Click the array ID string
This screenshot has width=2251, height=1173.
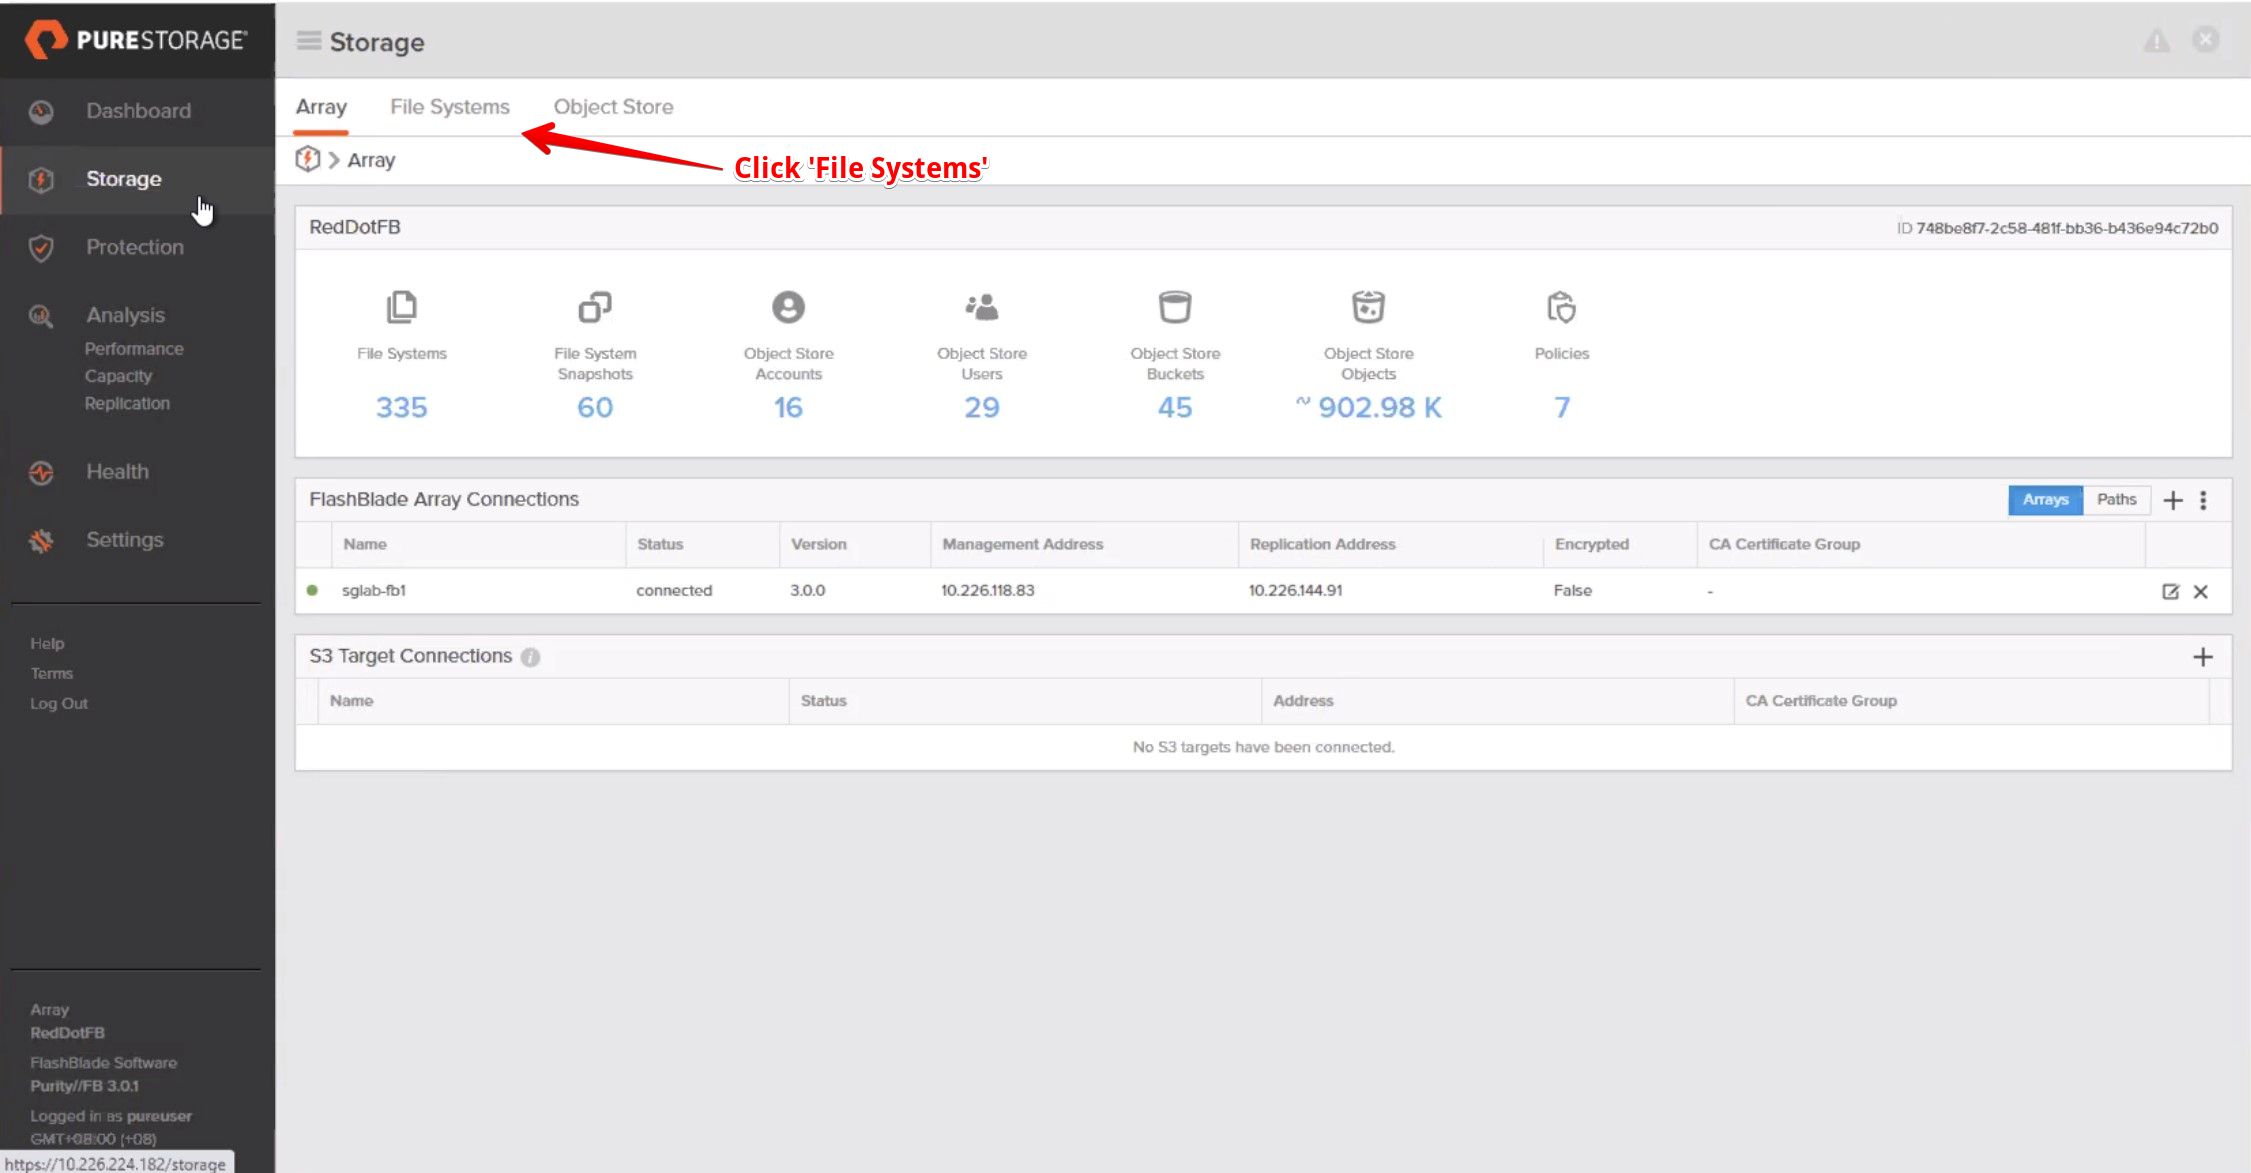tap(2067, 228)
